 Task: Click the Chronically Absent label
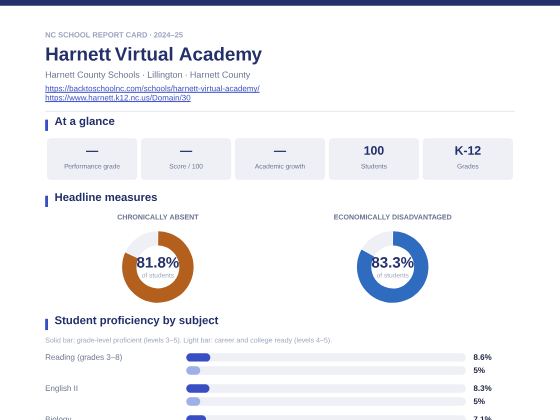pyautogui.click(x=158, y=217)
